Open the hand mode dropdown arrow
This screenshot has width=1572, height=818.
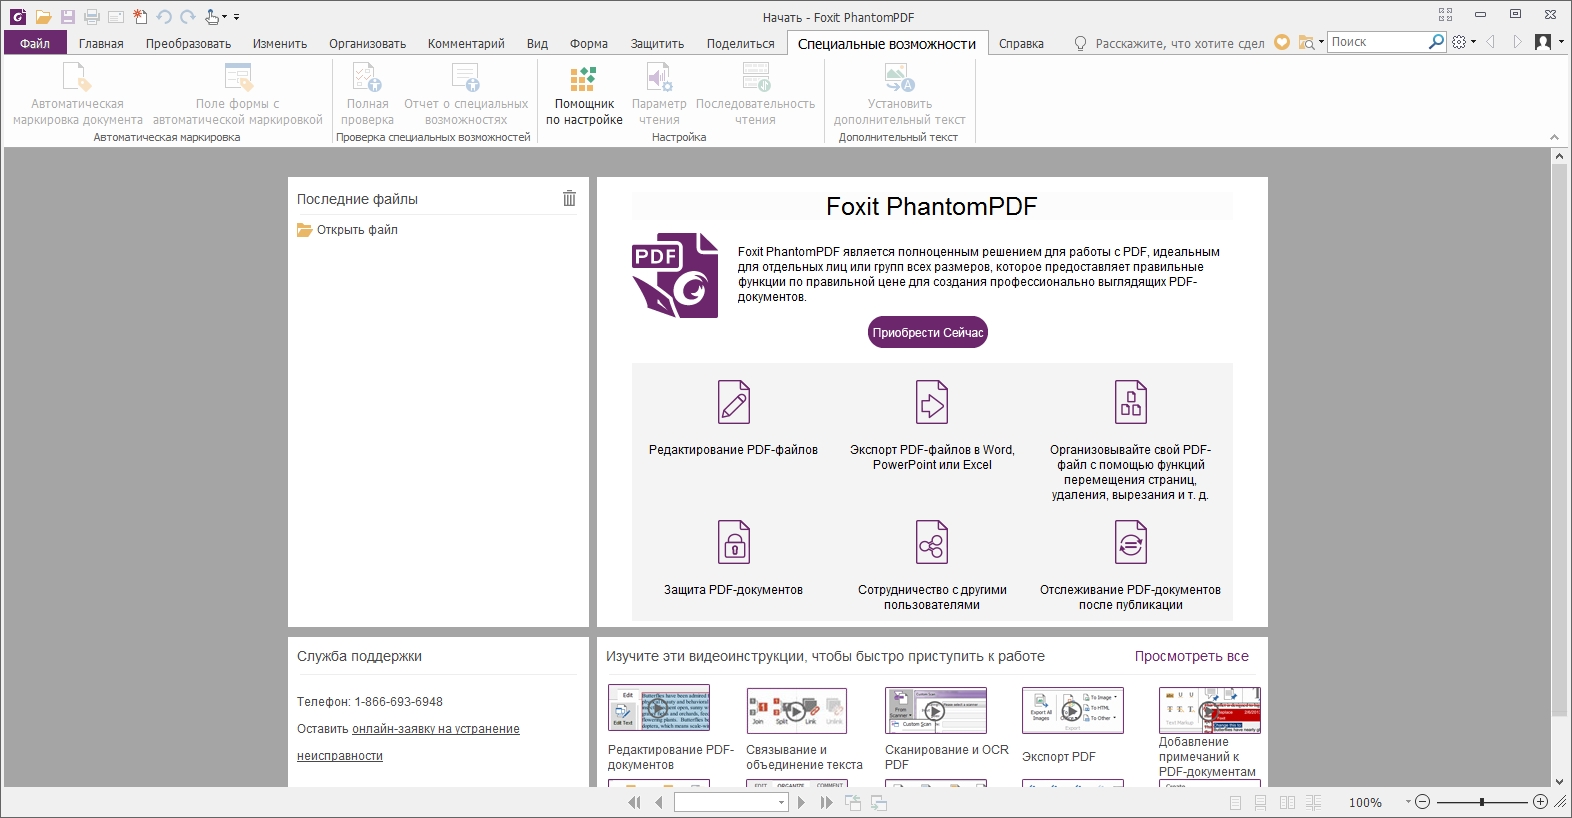[x=224, y=17]
